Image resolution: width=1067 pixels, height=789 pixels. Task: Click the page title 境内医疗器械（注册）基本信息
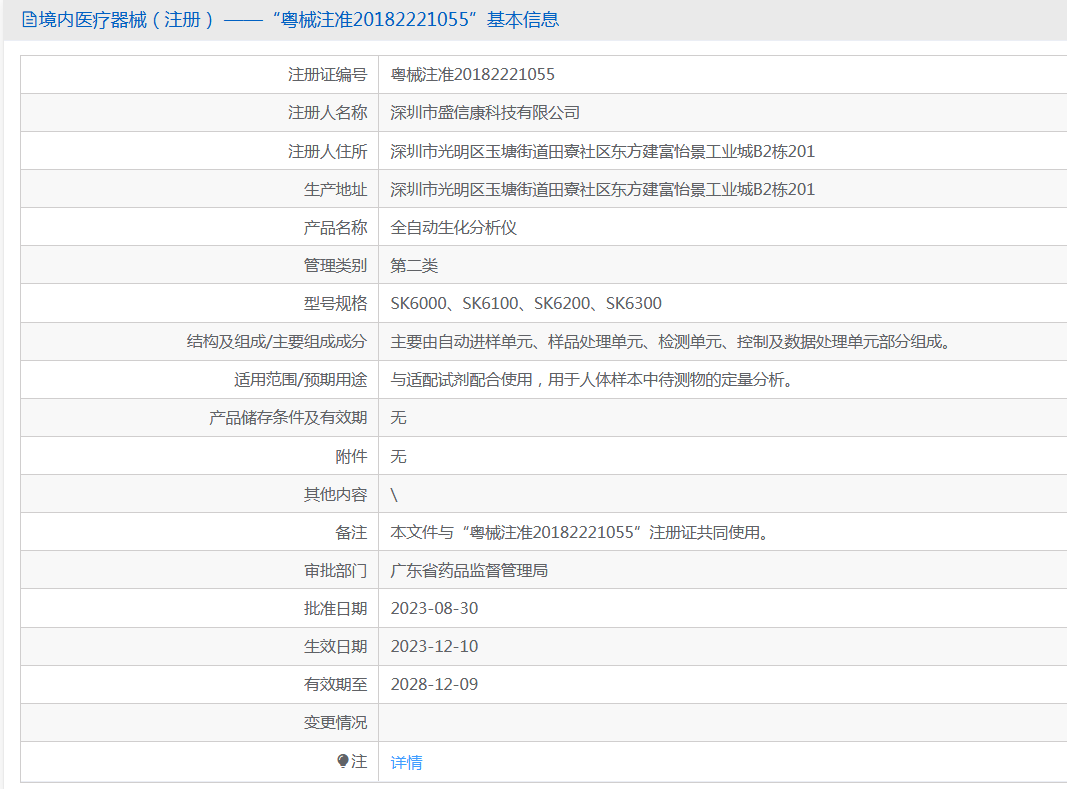pos(299,20)
